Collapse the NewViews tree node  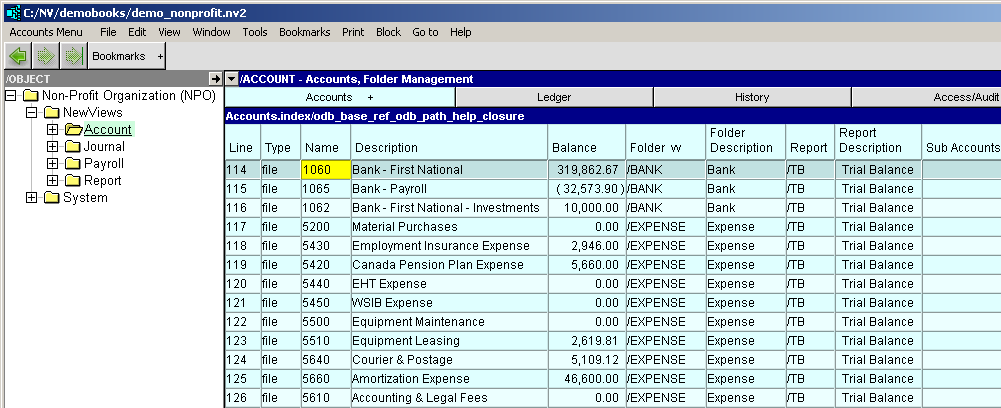tap(32, 113)
